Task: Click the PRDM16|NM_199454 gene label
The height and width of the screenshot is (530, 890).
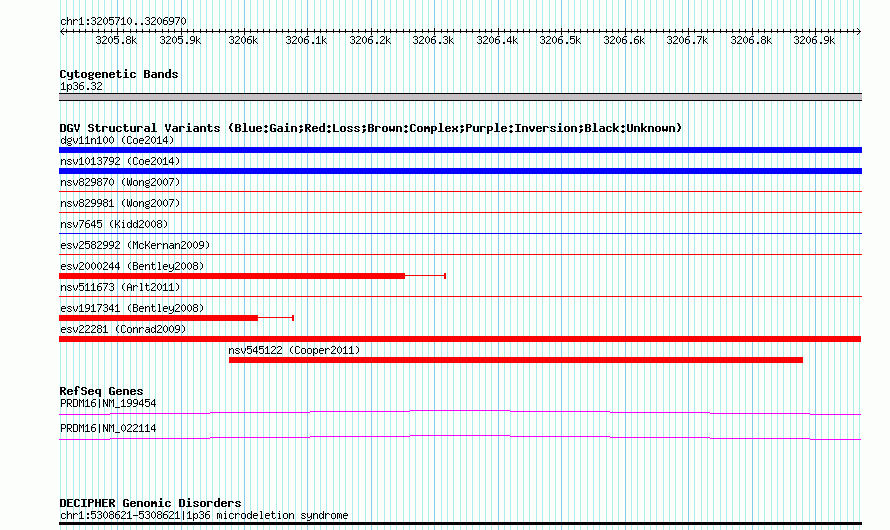Action: pos(108,403)
